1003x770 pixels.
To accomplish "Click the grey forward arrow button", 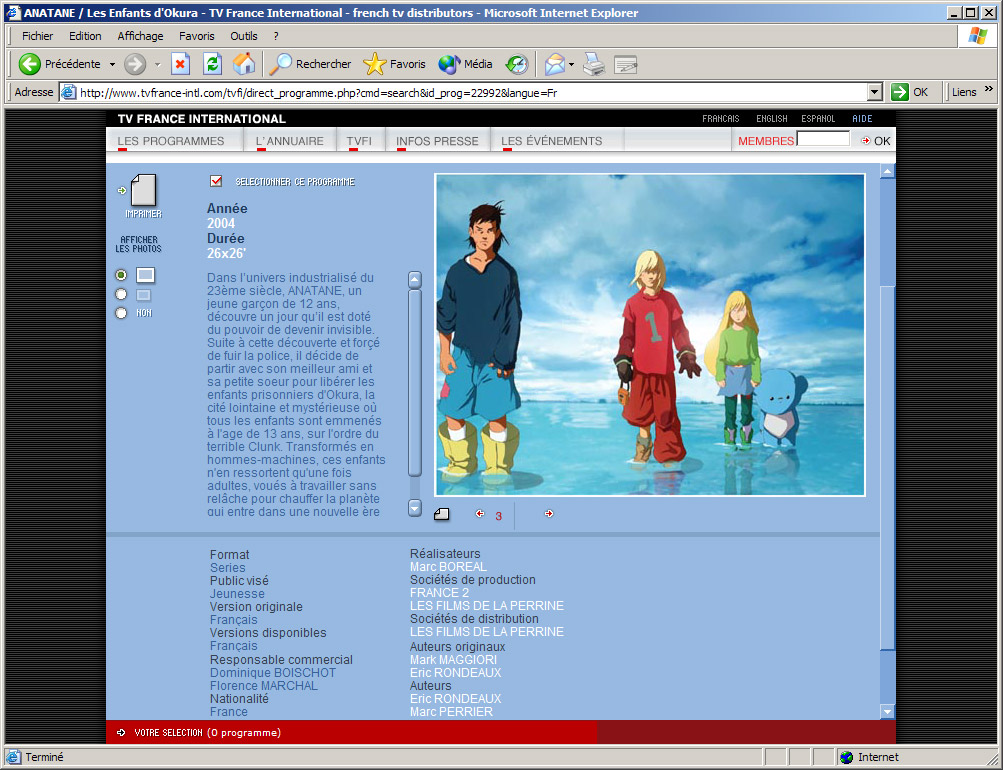I will (x=135, y=64).
